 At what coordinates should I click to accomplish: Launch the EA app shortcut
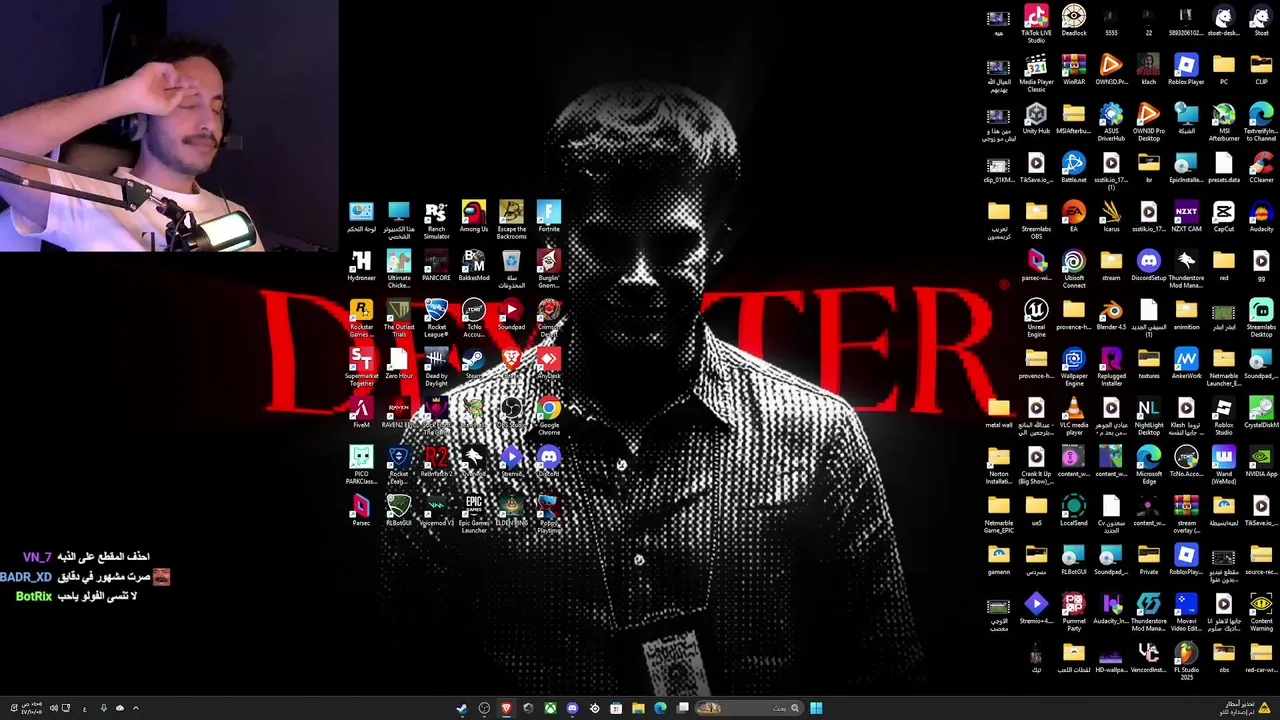pos(1074,217)
